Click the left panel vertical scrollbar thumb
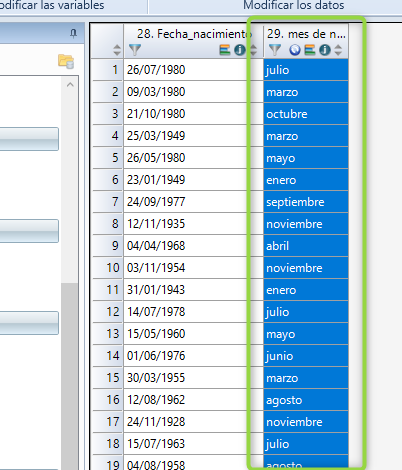 (70, 376)
